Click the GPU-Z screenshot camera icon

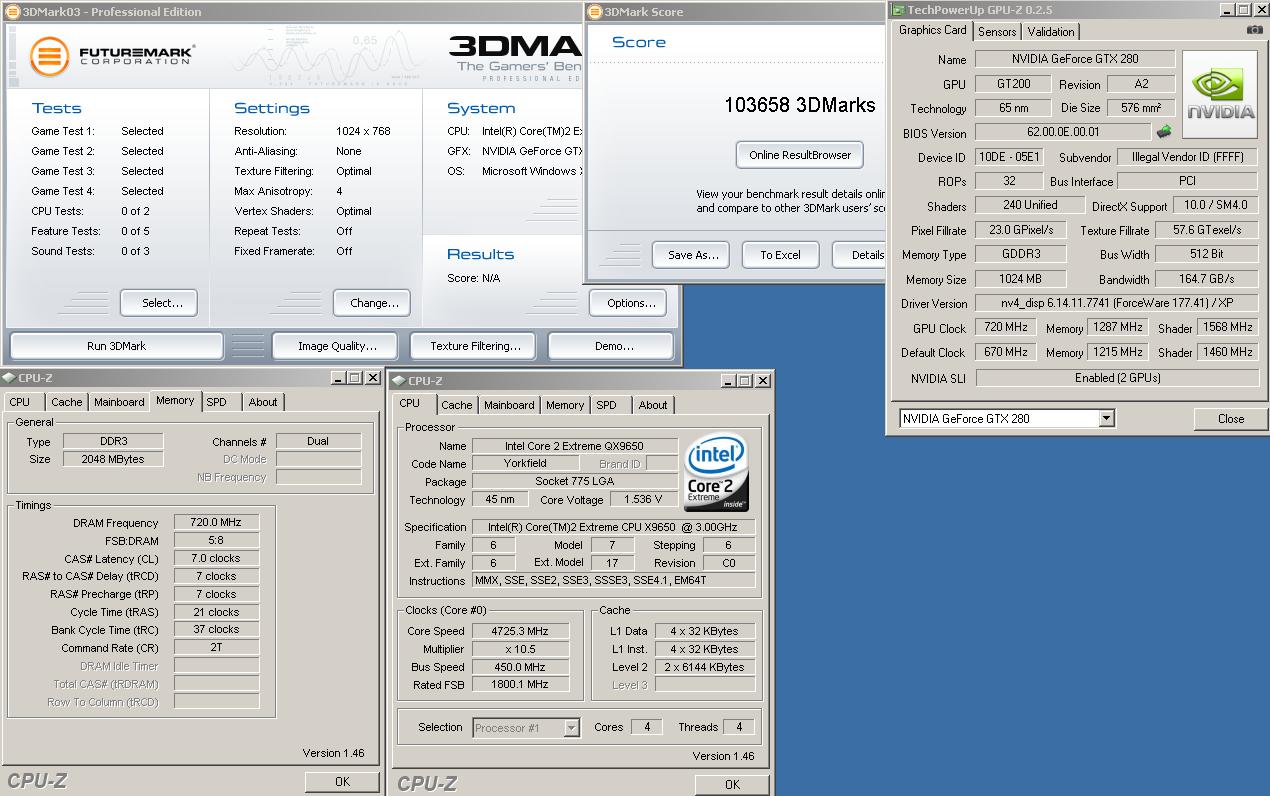coord(1254,30)
